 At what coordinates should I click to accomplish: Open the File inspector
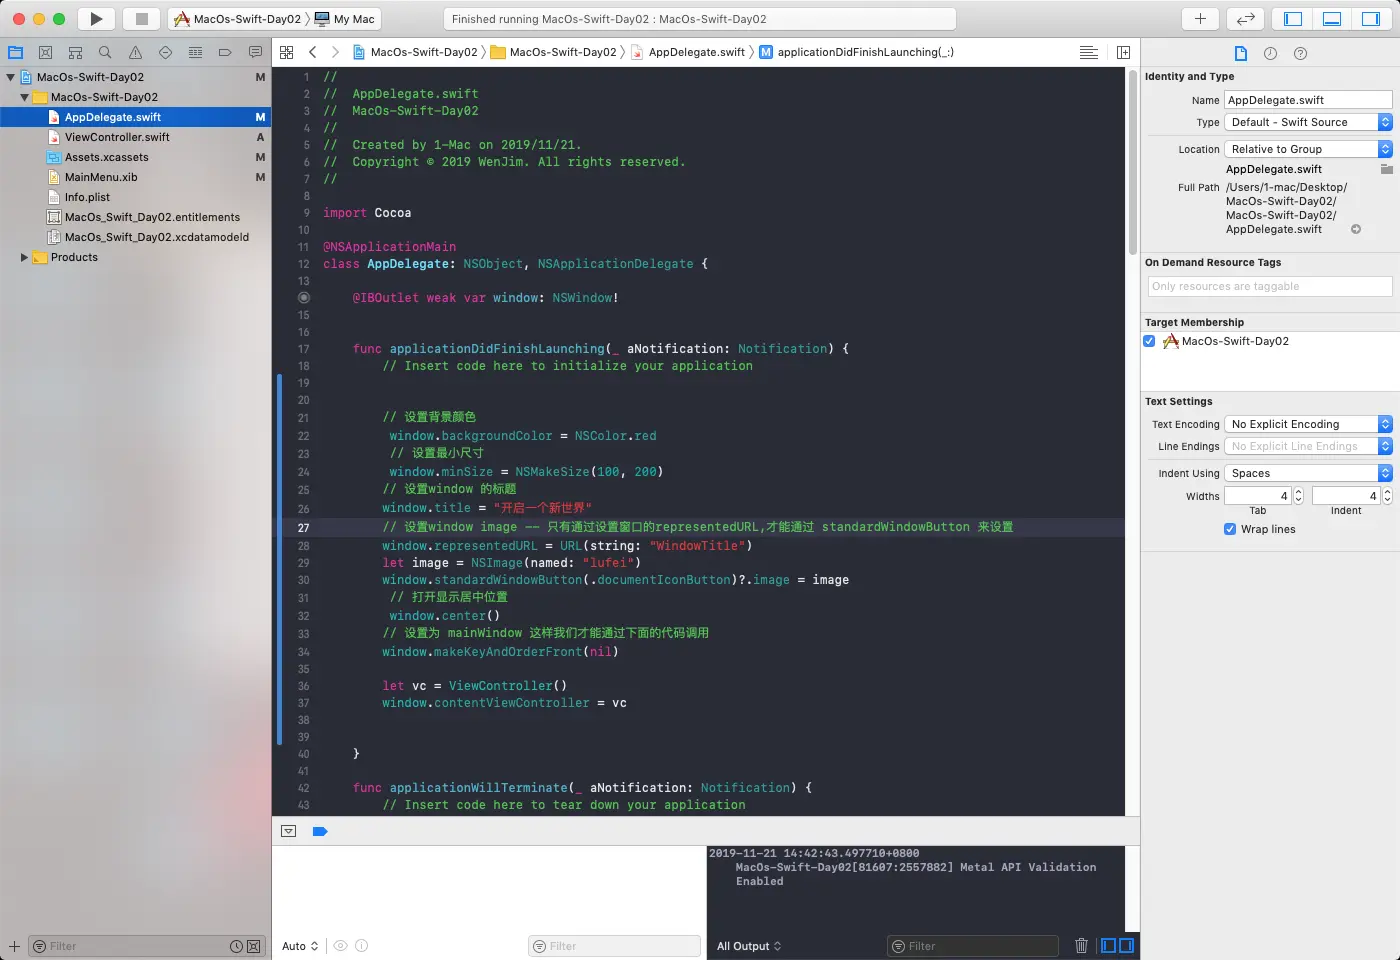1243,55
